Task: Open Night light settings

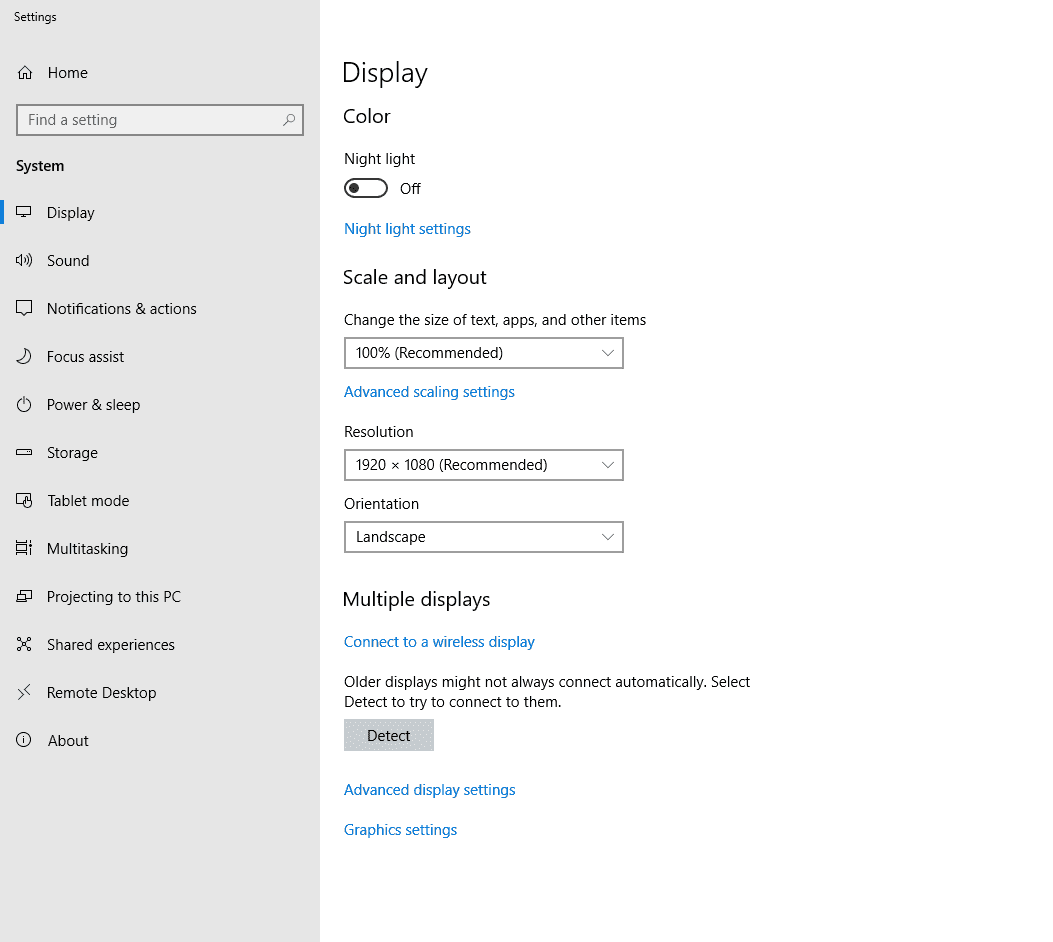Action: click(407, 228)
